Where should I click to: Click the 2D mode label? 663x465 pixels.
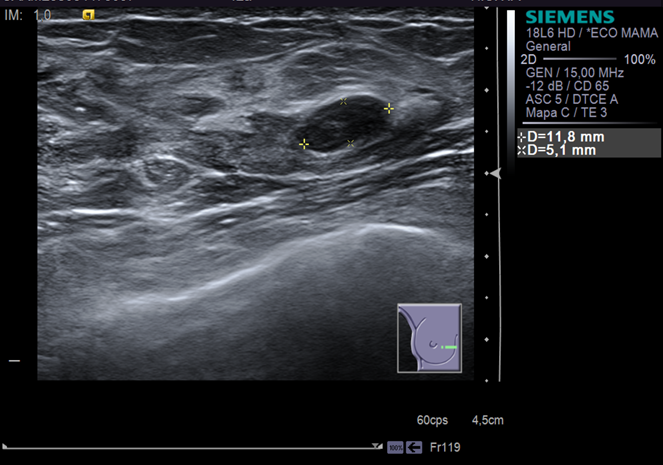click(x=528, y=59)
